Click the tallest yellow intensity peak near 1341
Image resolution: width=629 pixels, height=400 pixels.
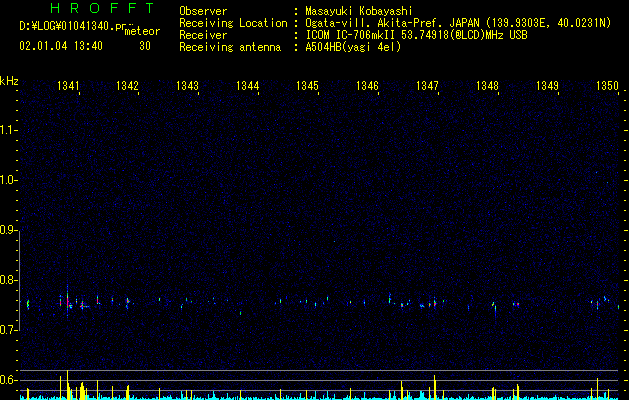click(x=67, y=384)
